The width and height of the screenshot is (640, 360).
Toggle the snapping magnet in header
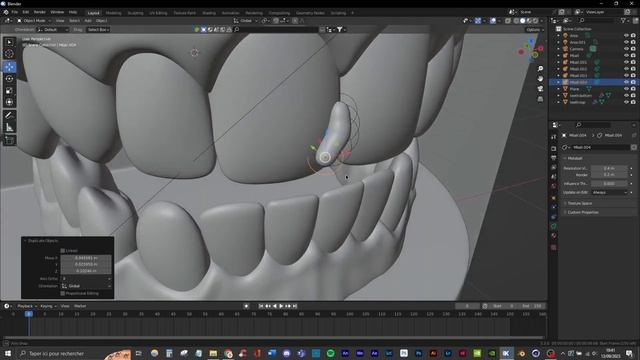[276, 20]
